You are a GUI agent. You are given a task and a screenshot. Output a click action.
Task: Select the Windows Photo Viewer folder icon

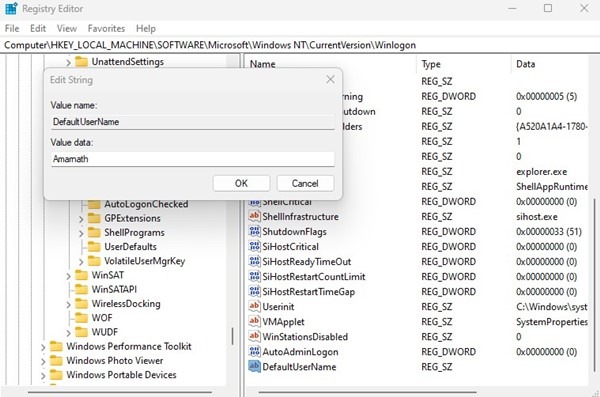[56, 361]
